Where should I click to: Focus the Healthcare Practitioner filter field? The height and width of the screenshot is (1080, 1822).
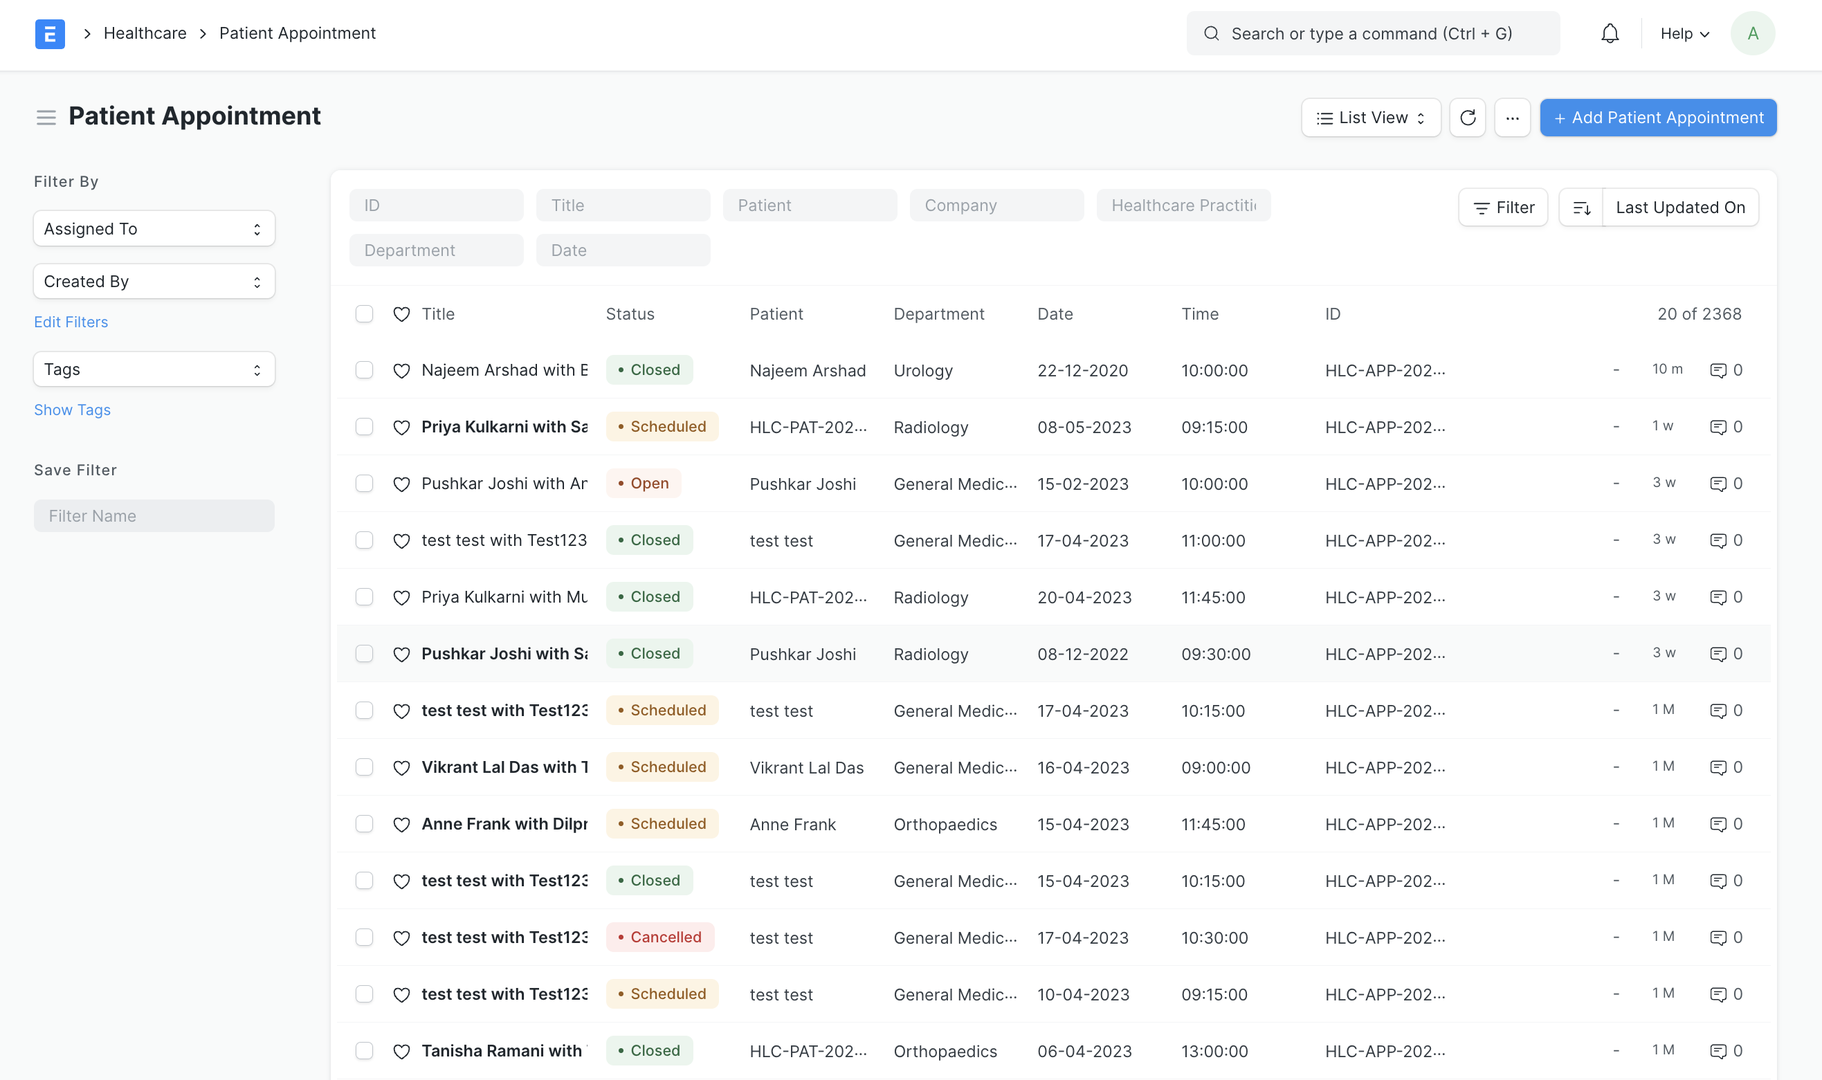pos(1183,206)
